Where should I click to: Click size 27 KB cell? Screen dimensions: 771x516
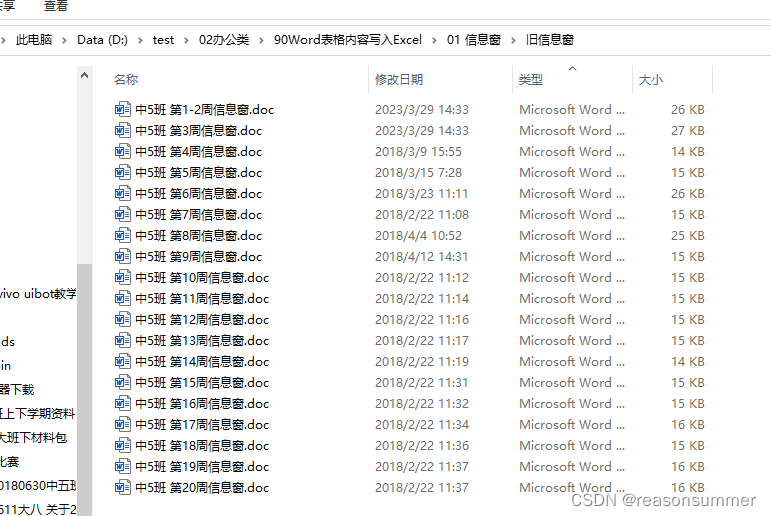click(x=688, y=130)
